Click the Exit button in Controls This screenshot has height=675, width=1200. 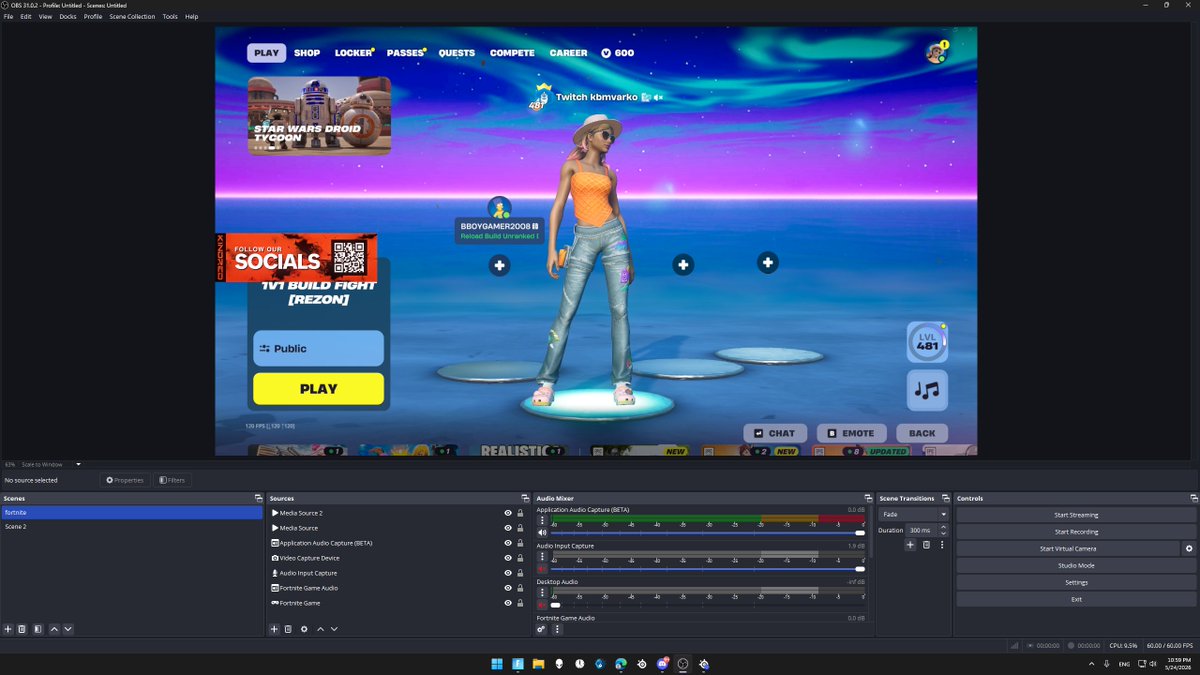point(1076,599)
